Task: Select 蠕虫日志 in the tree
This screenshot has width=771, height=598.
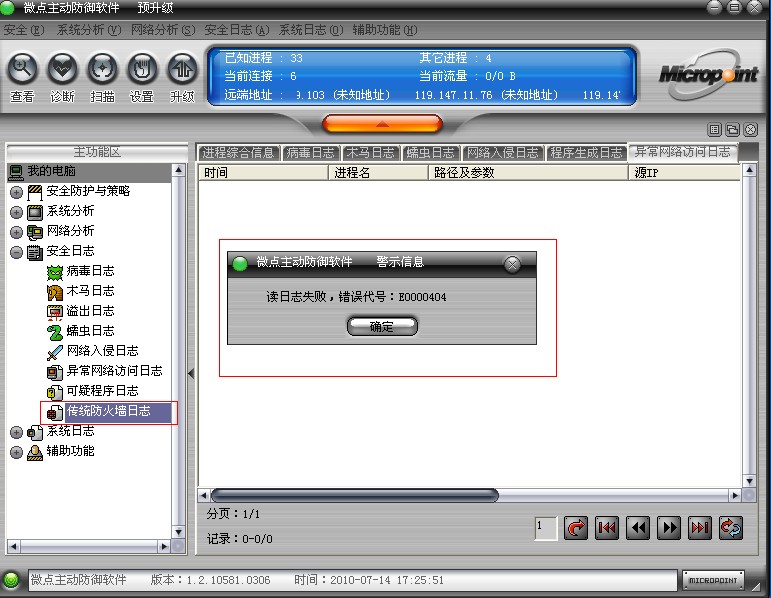Action: coord(90,331)
